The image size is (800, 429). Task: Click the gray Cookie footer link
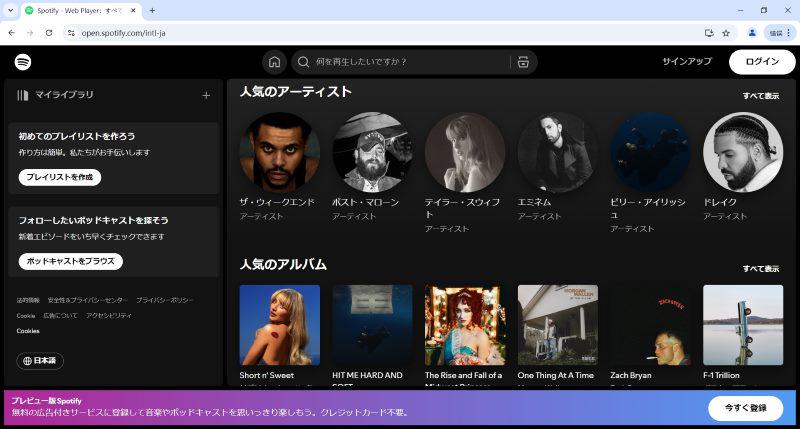pyautogui.click(x=26, y=316)
